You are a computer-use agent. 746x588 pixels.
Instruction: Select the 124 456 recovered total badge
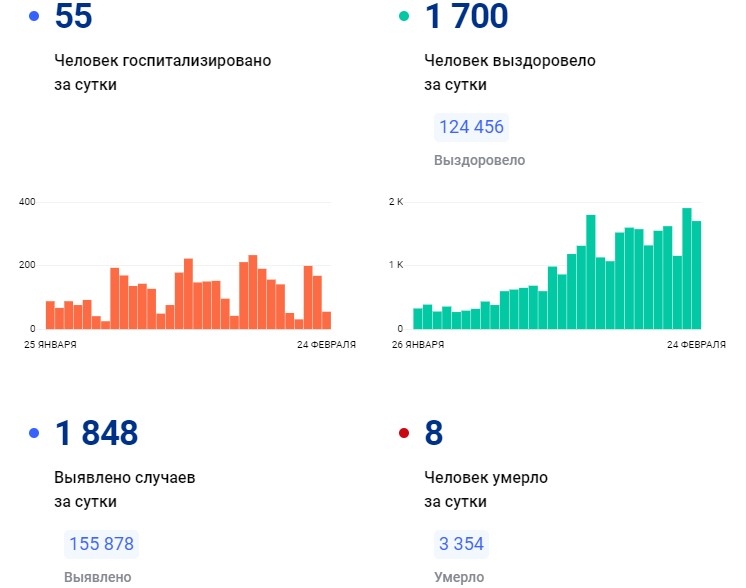(x=471, y=128)
